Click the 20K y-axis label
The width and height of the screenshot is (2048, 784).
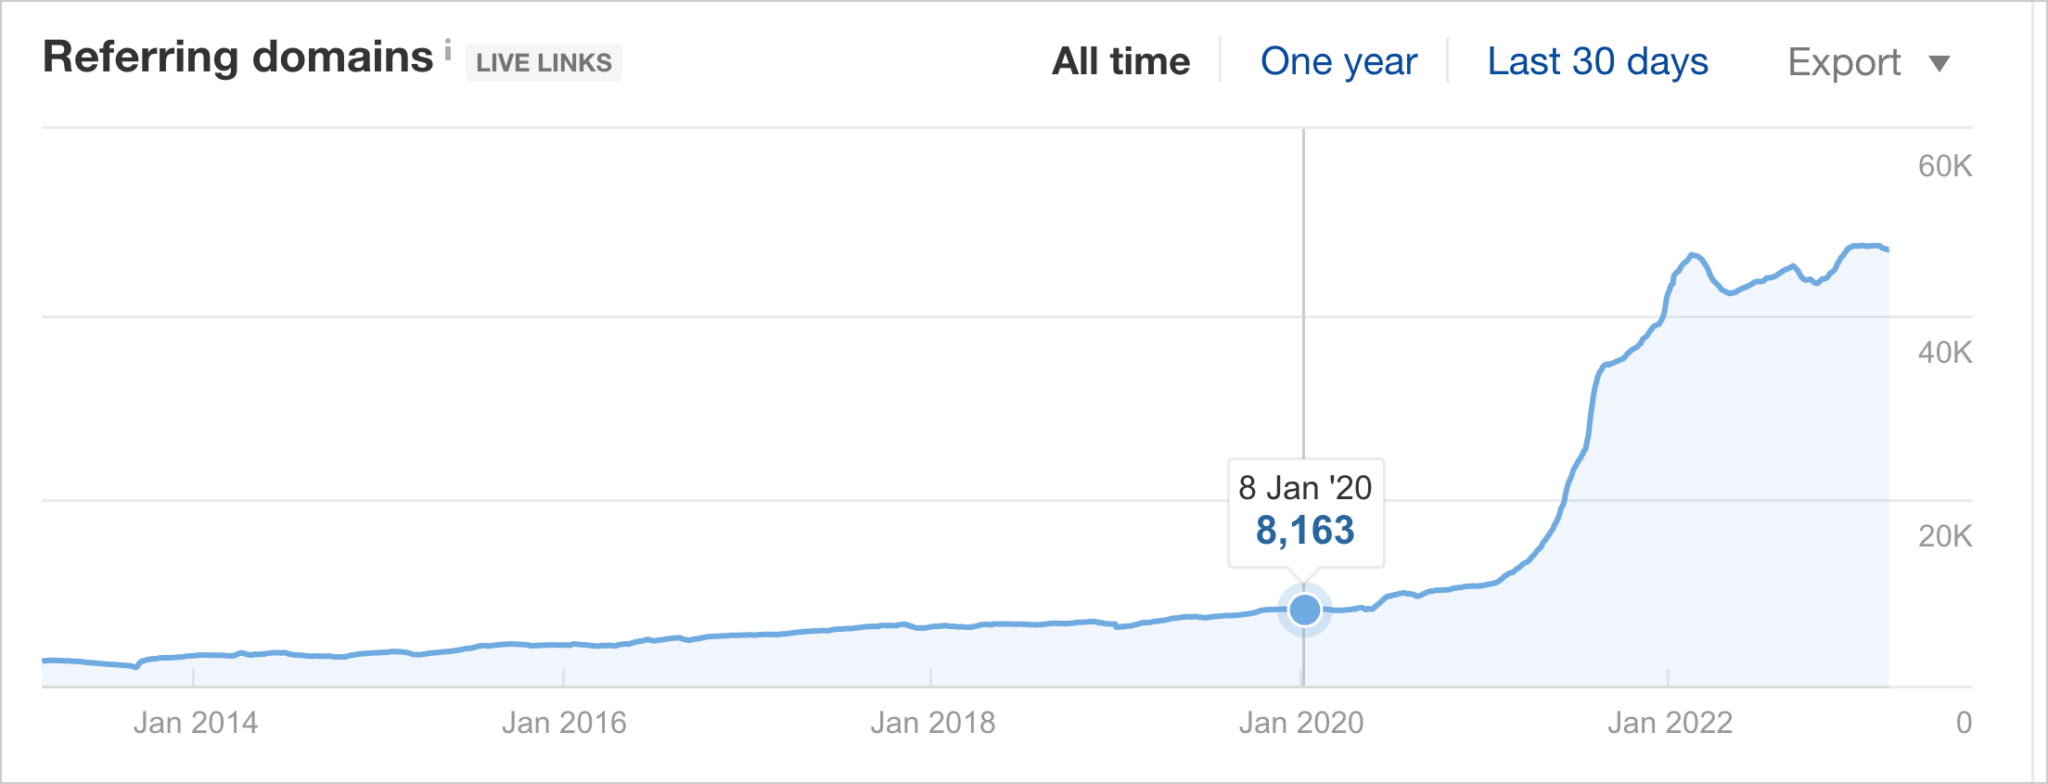[1945, 536]
